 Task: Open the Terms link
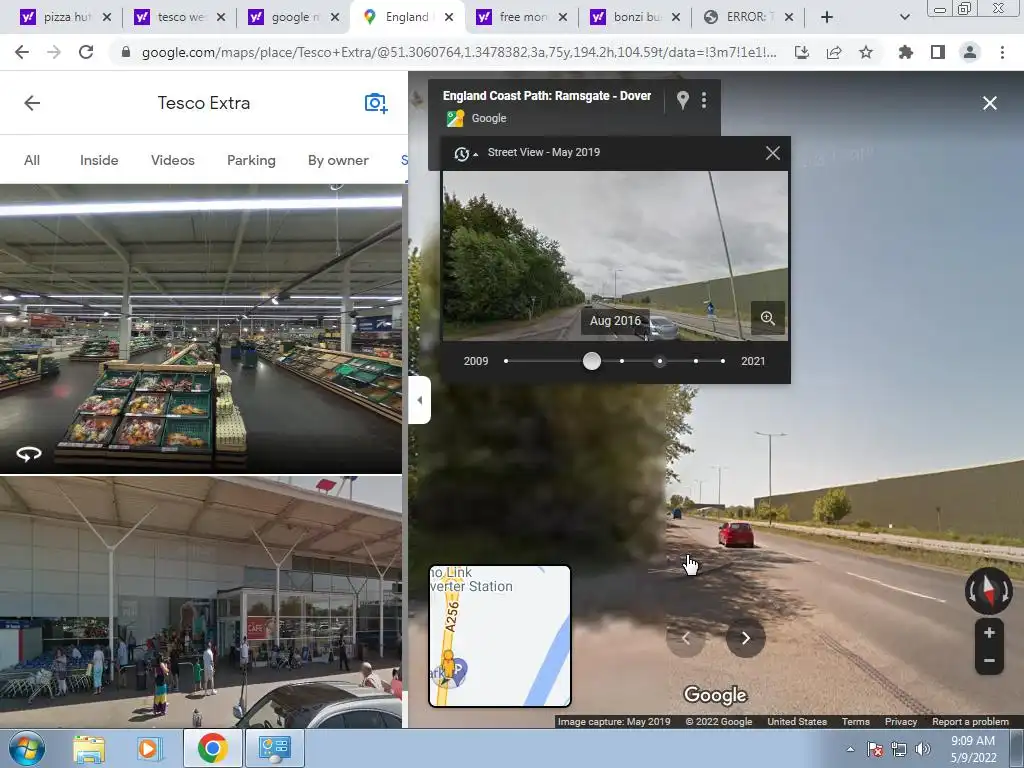point(856,722)
